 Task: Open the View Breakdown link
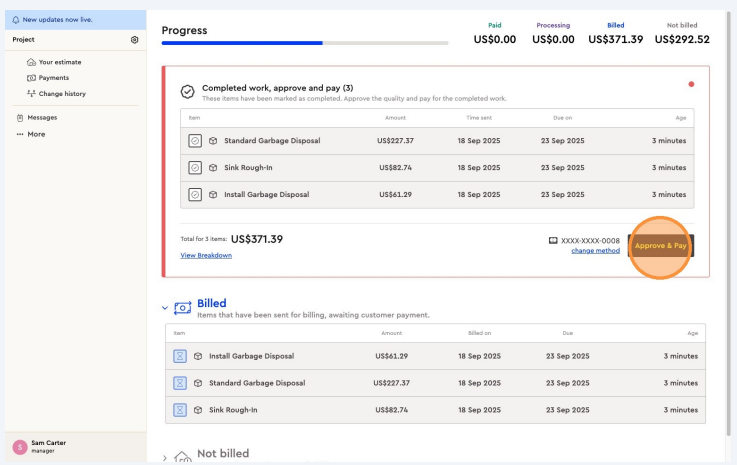(x=206, y=256)
